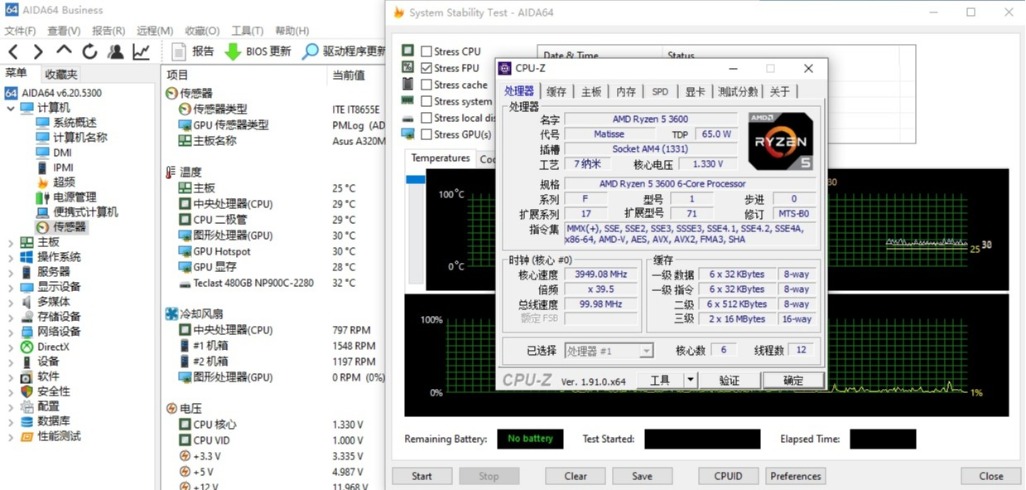
Task: Switch to CPU-Z 测试分数 tab
Action: coord(737,92)
